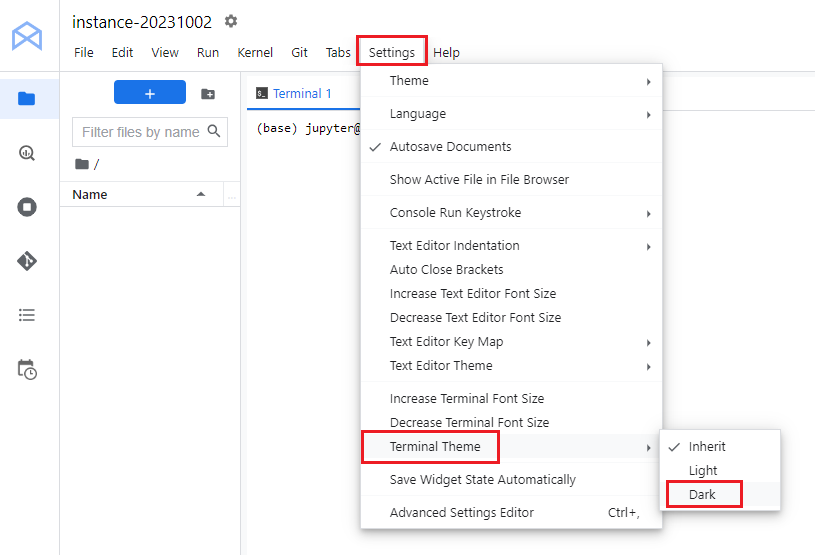Open the Git sidebar panel icon

point(27,261)
